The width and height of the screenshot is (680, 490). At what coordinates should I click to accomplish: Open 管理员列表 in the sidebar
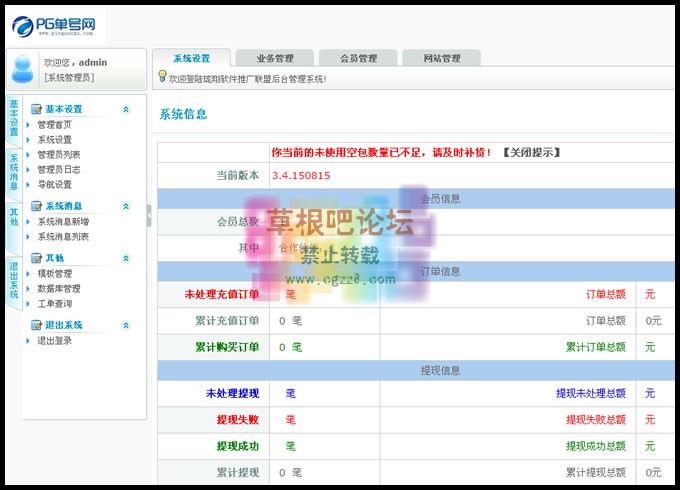(59, 155)
